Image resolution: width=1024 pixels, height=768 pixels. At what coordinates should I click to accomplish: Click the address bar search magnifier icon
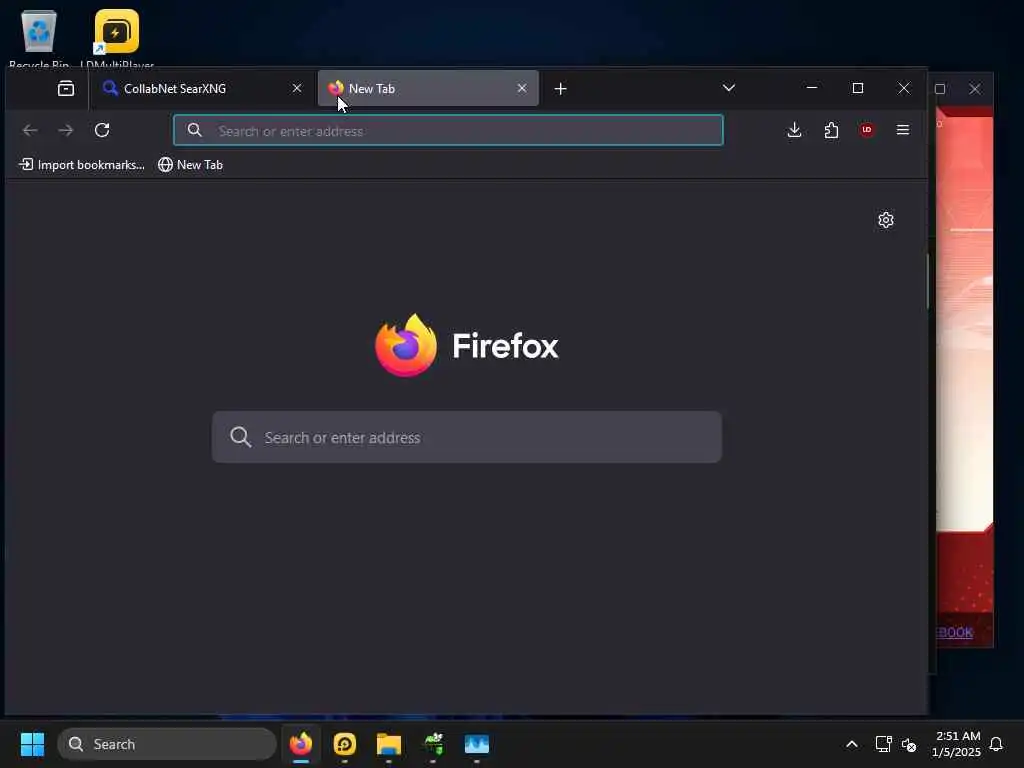coord(195,130)
